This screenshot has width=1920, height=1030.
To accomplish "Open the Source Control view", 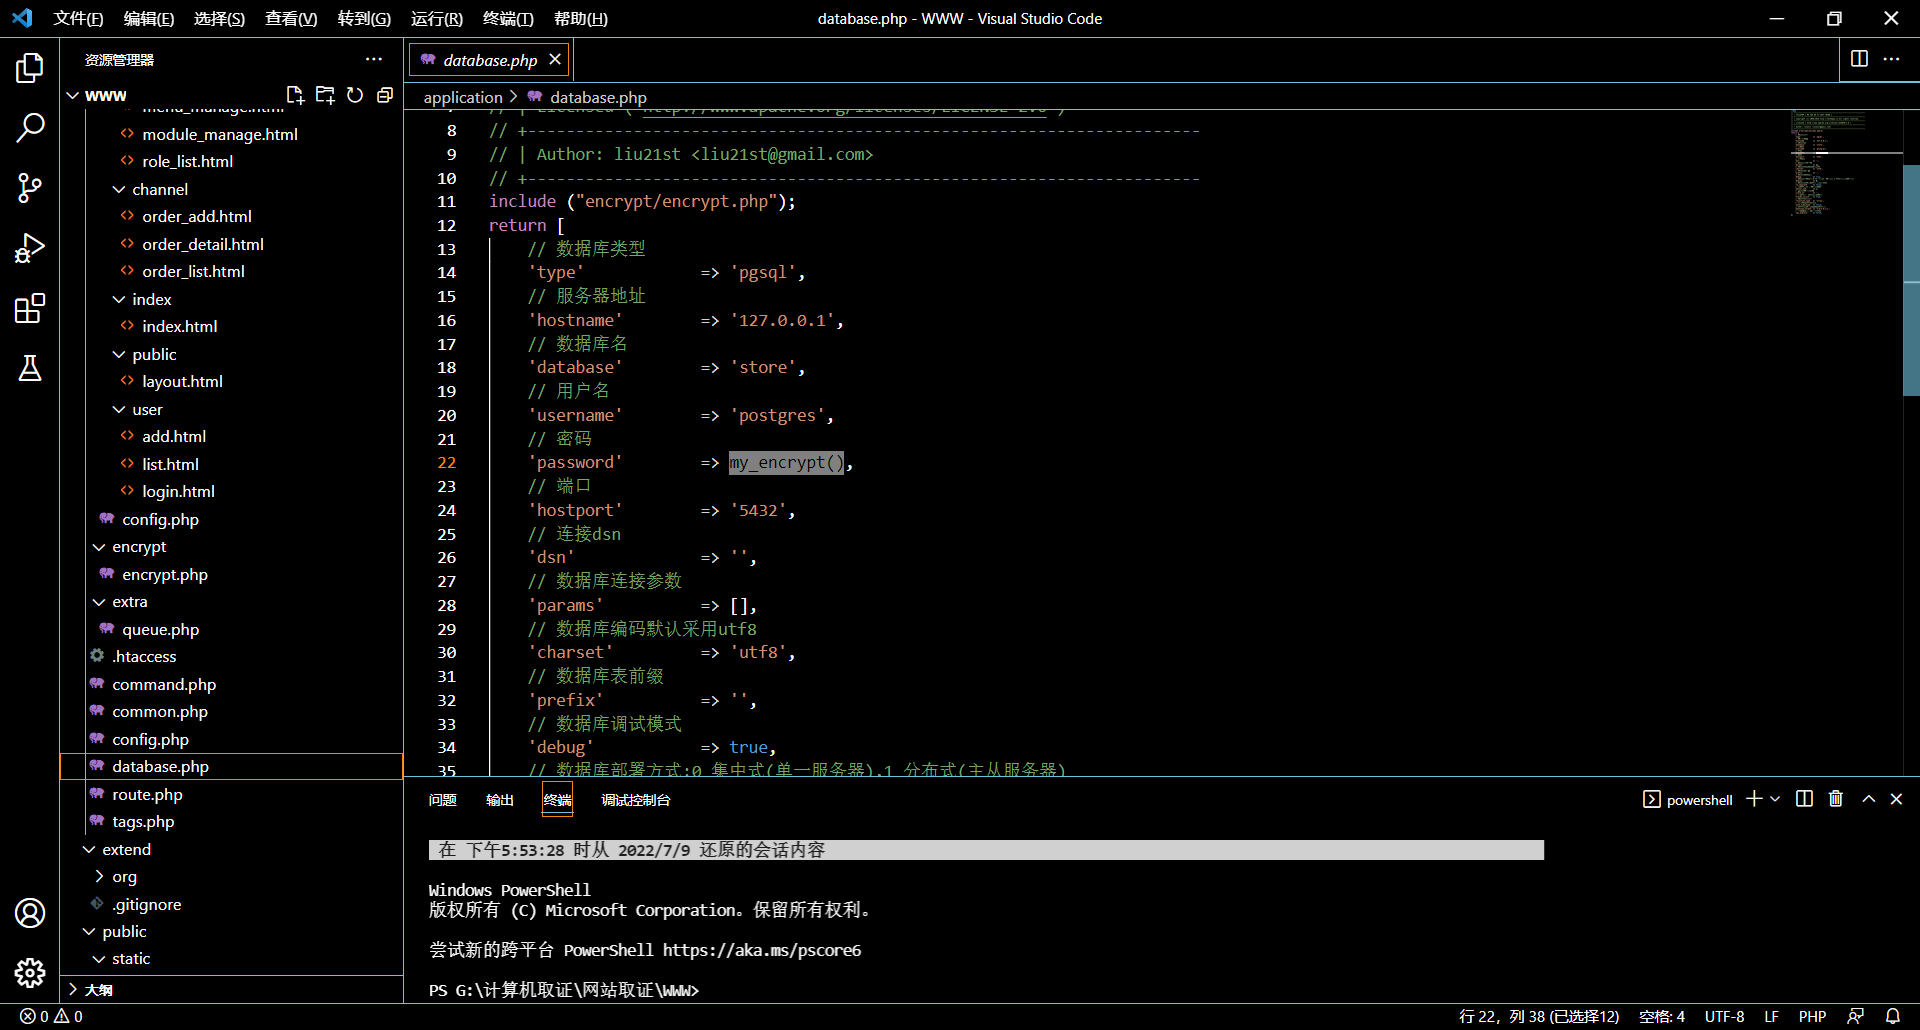I will 30,188.
